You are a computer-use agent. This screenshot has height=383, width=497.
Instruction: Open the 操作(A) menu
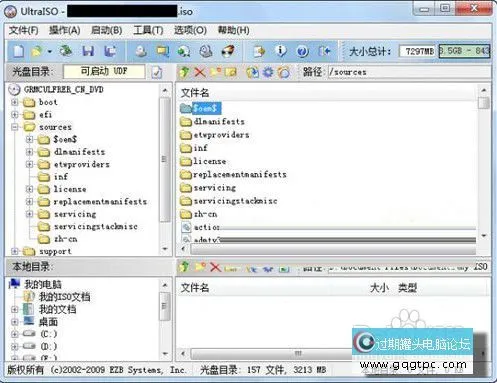click(64, 30)
